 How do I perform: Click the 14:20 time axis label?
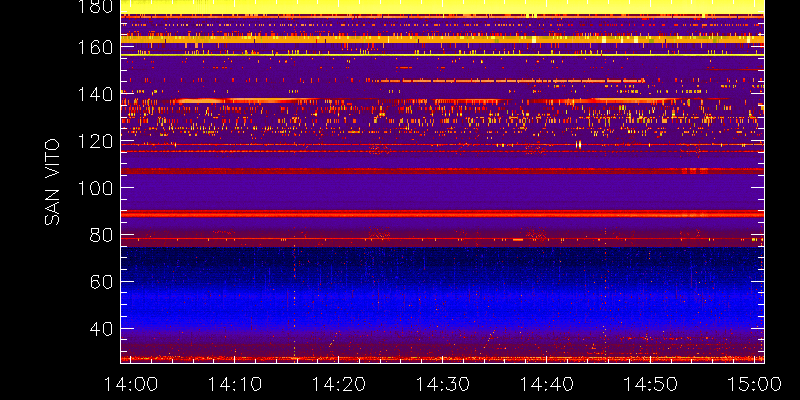(x=339, y=384)
